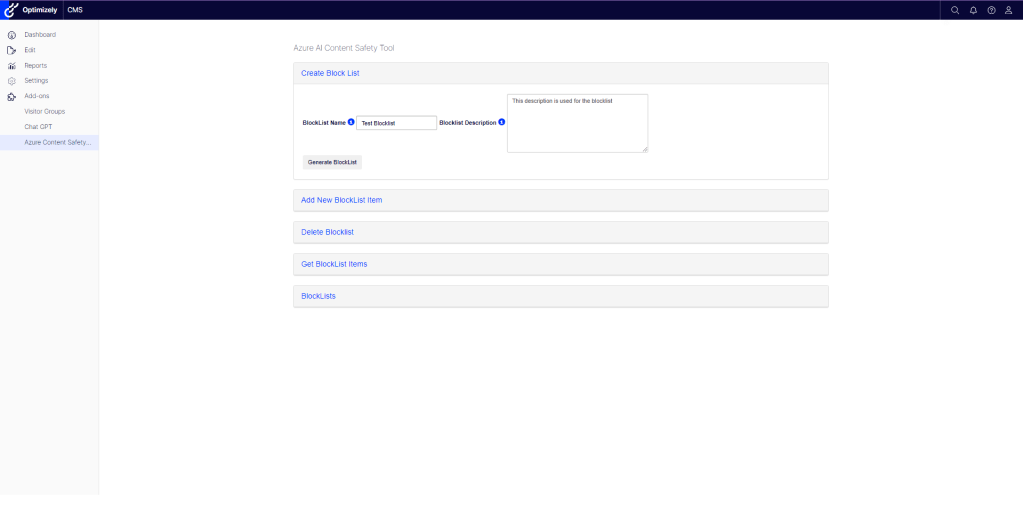Screen dimensions: 1023x514
Task: Open the search icon in top bar
Action: (955, 10)
